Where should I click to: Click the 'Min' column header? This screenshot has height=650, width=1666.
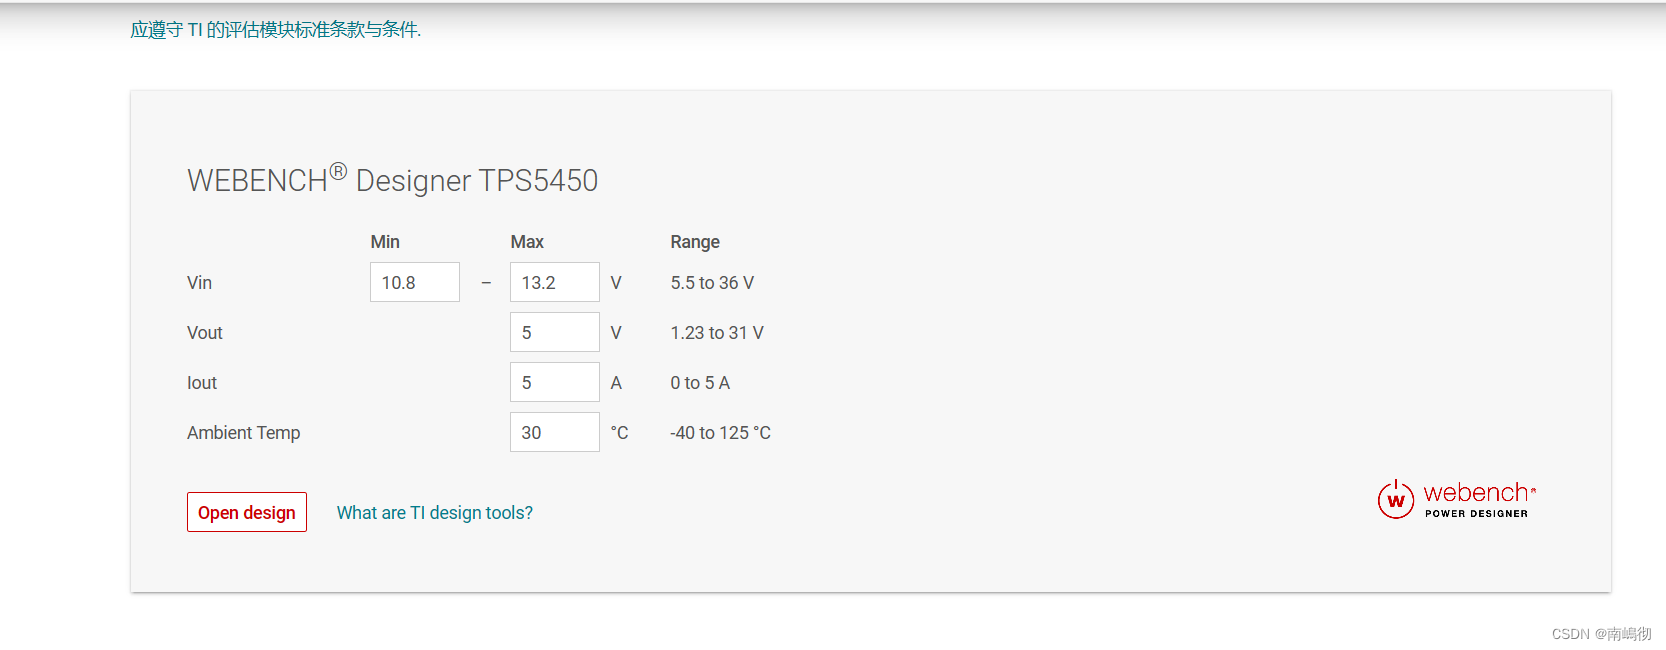tap(385, 242)
